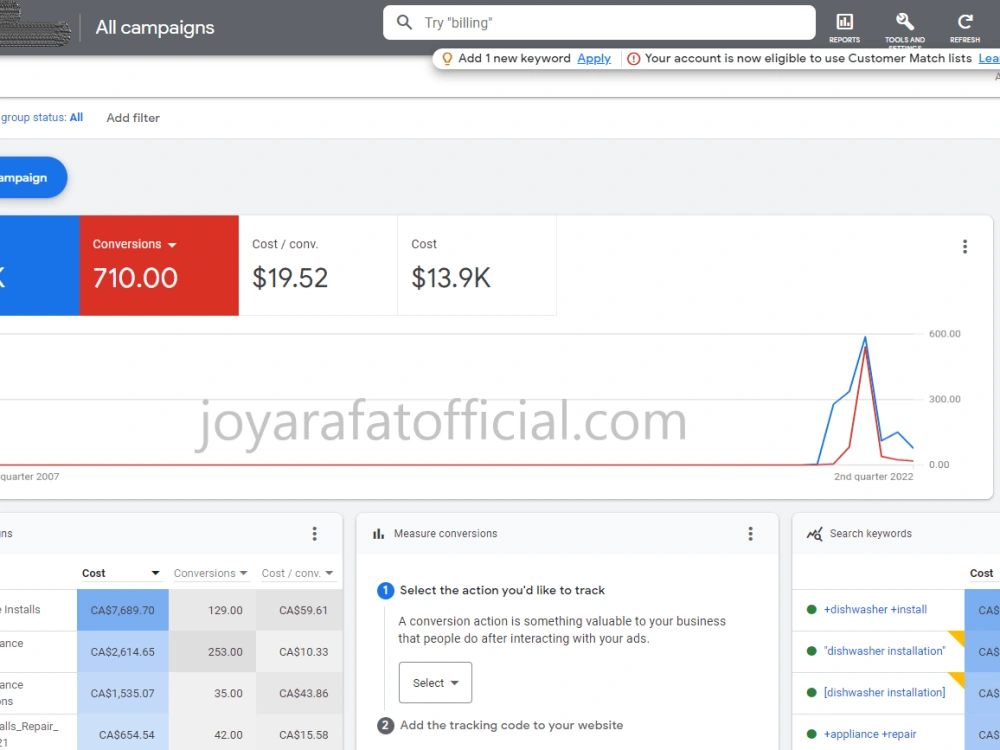Screen dimensions: 1000x750
Task: Apply the new keyword recommendation
Action: coord(594,59)
